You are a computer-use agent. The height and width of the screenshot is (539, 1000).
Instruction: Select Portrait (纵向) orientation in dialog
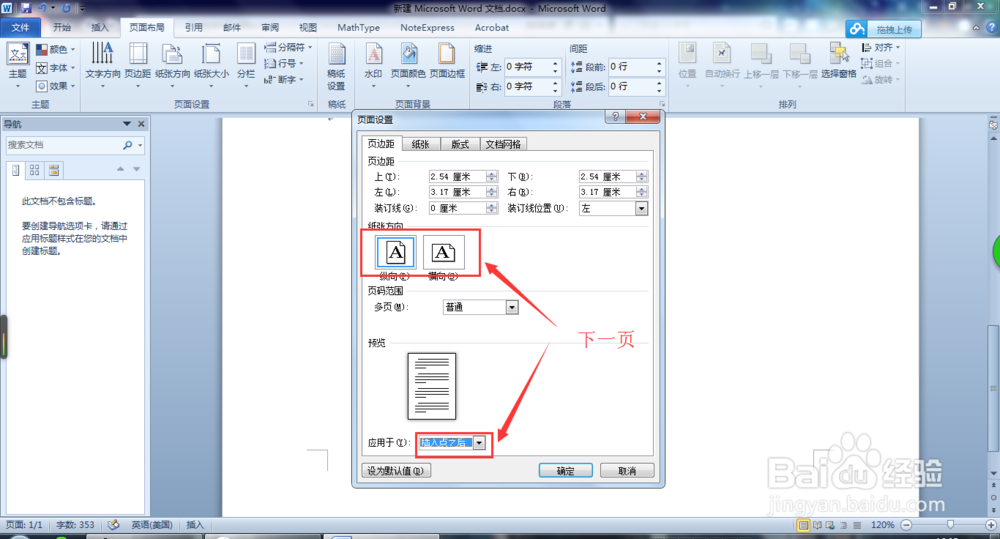coord(395,253)
